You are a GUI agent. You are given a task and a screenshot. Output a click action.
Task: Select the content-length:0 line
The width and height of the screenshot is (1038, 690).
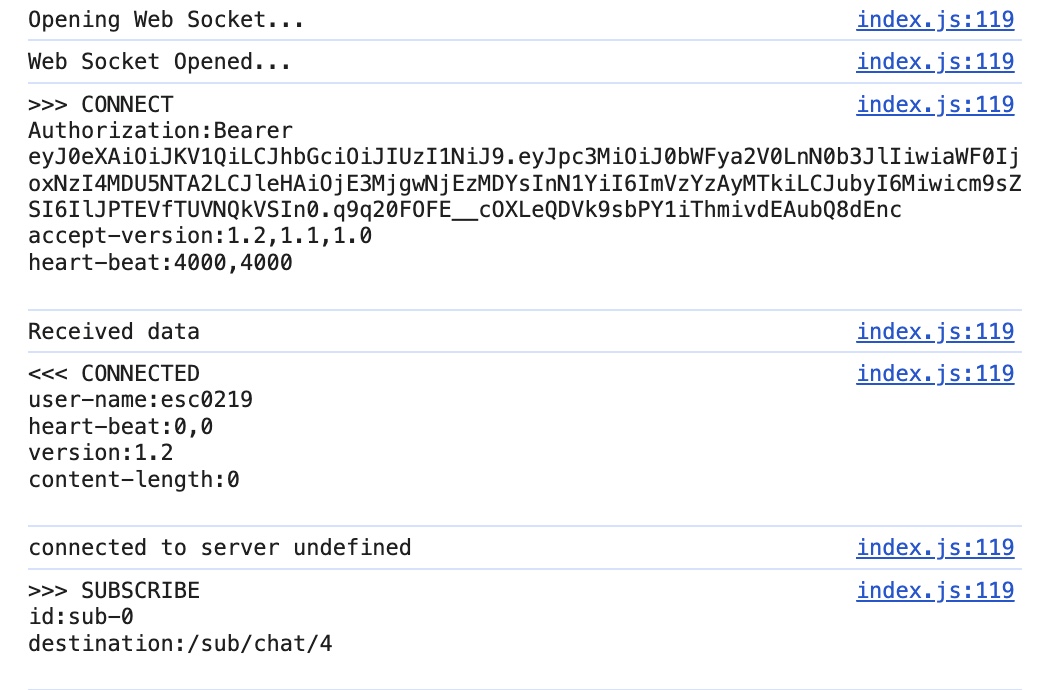(x=134, y=479)
